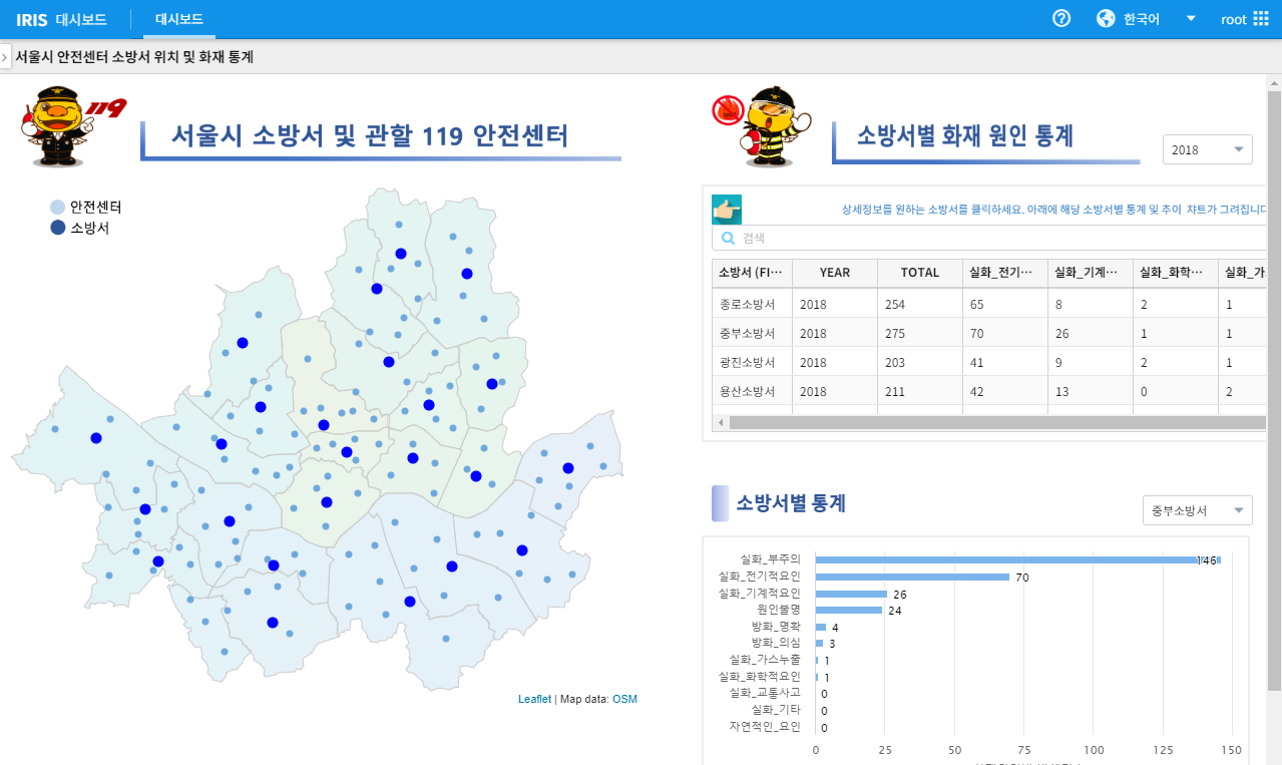The width and height of the screenshot is (1282, 765).
Task: Sort by the 실화_화학 column header
Action: tap(1175, 272)
